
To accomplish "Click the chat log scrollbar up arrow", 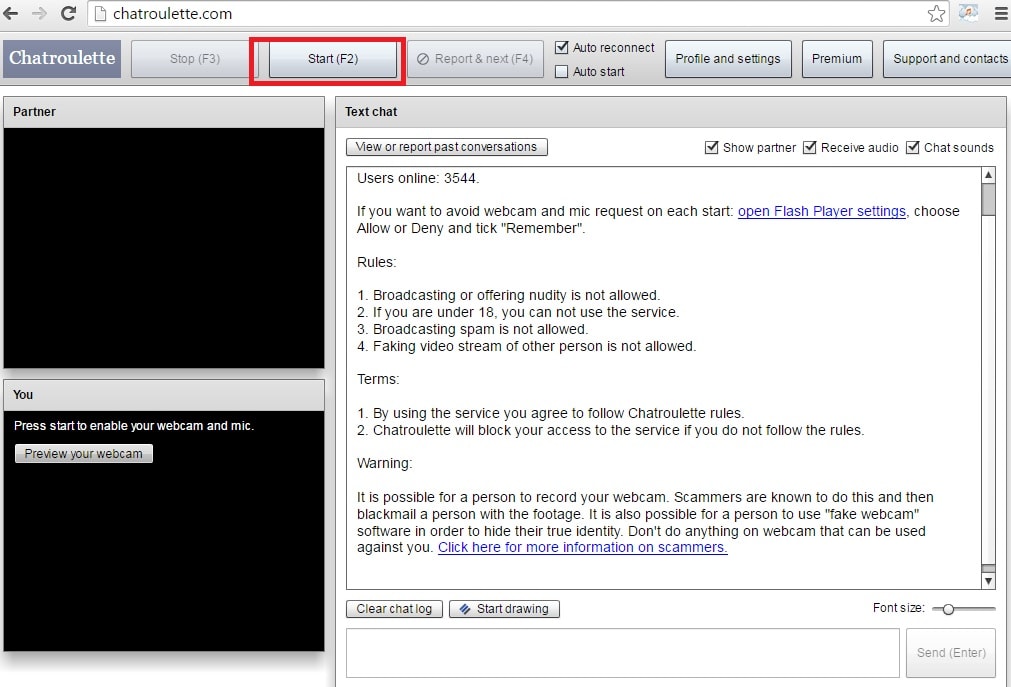I will point(988,175).
